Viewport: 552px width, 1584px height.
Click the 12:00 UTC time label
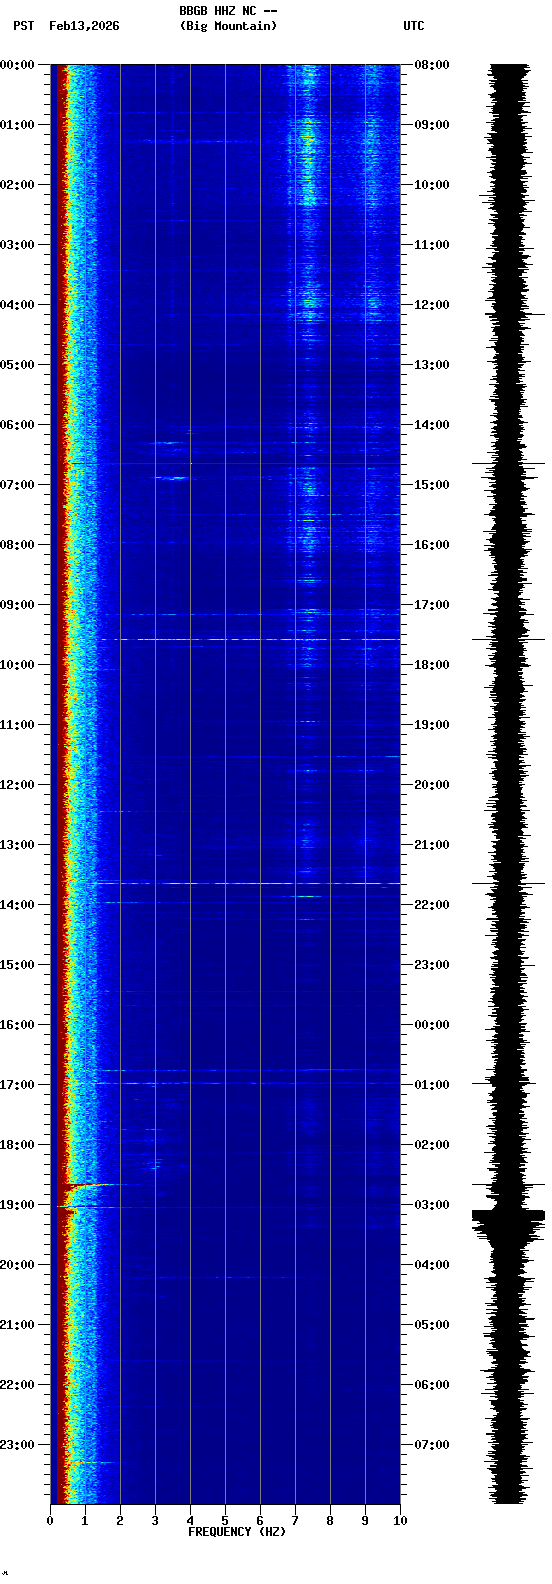click(x=432, y=305)
